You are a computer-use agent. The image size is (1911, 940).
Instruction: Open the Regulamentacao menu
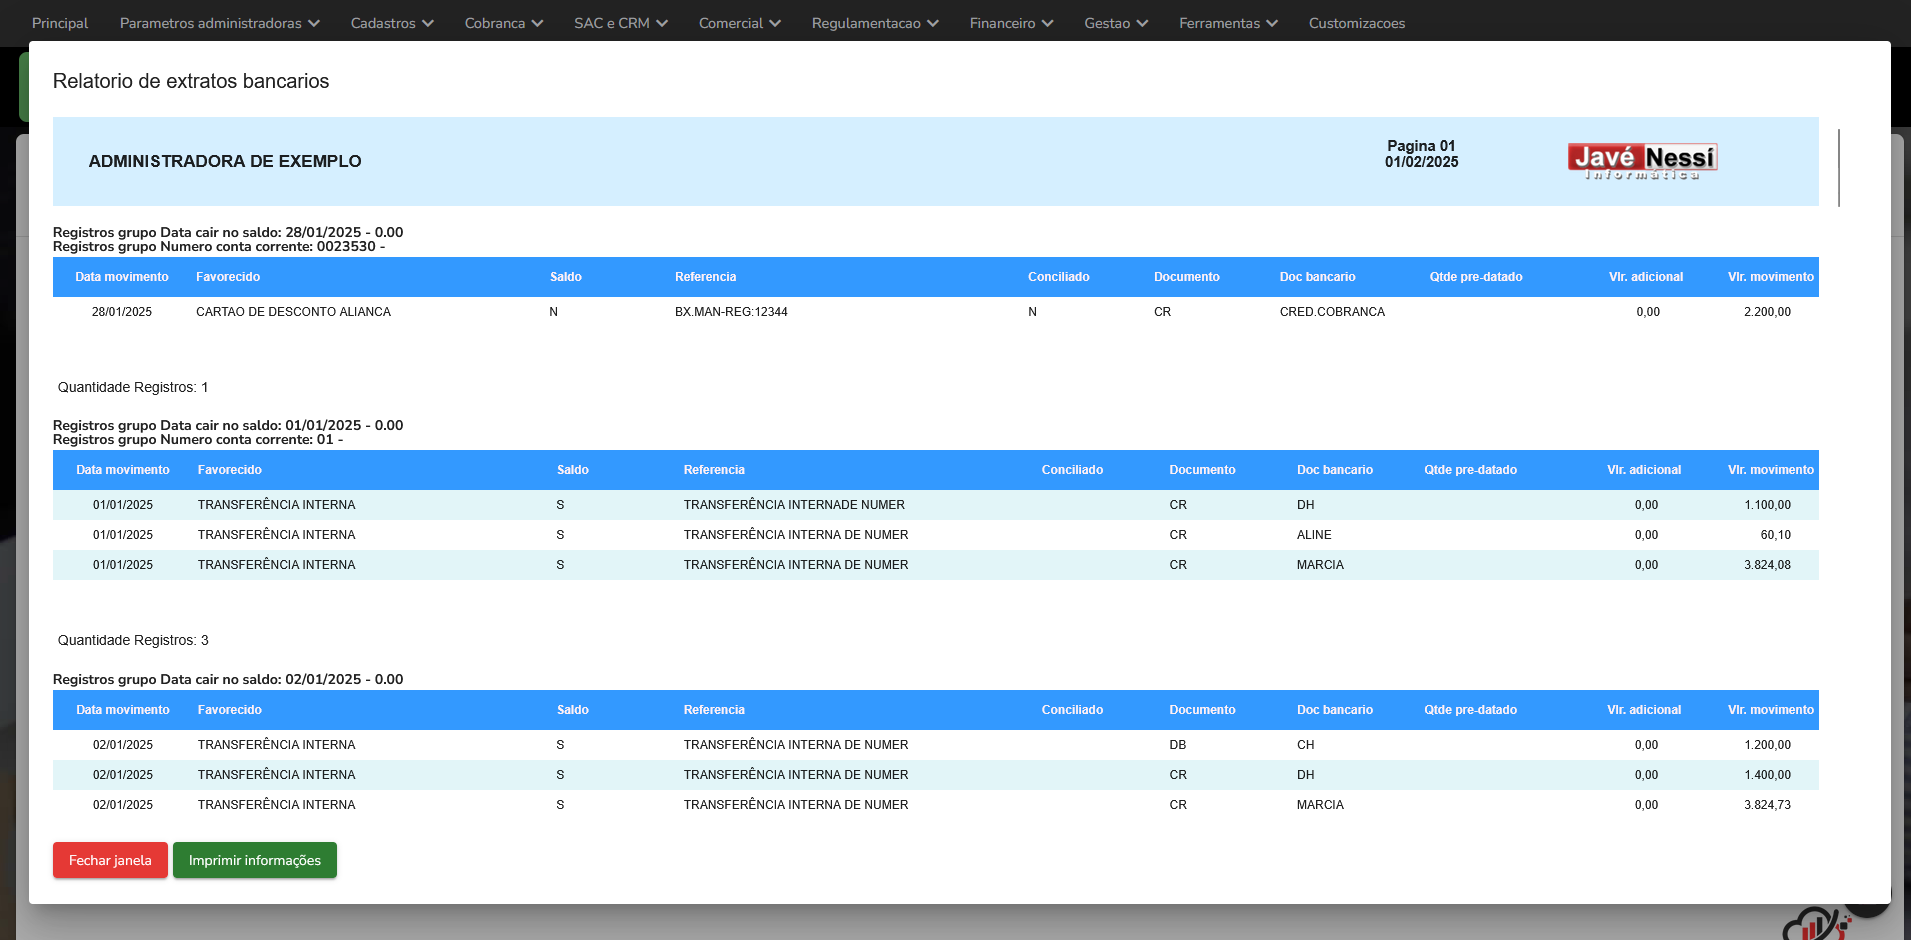pos(874,23)
